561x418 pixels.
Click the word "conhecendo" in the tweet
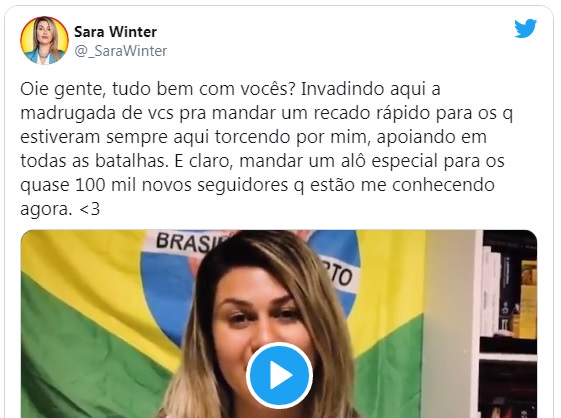point(443,185)
